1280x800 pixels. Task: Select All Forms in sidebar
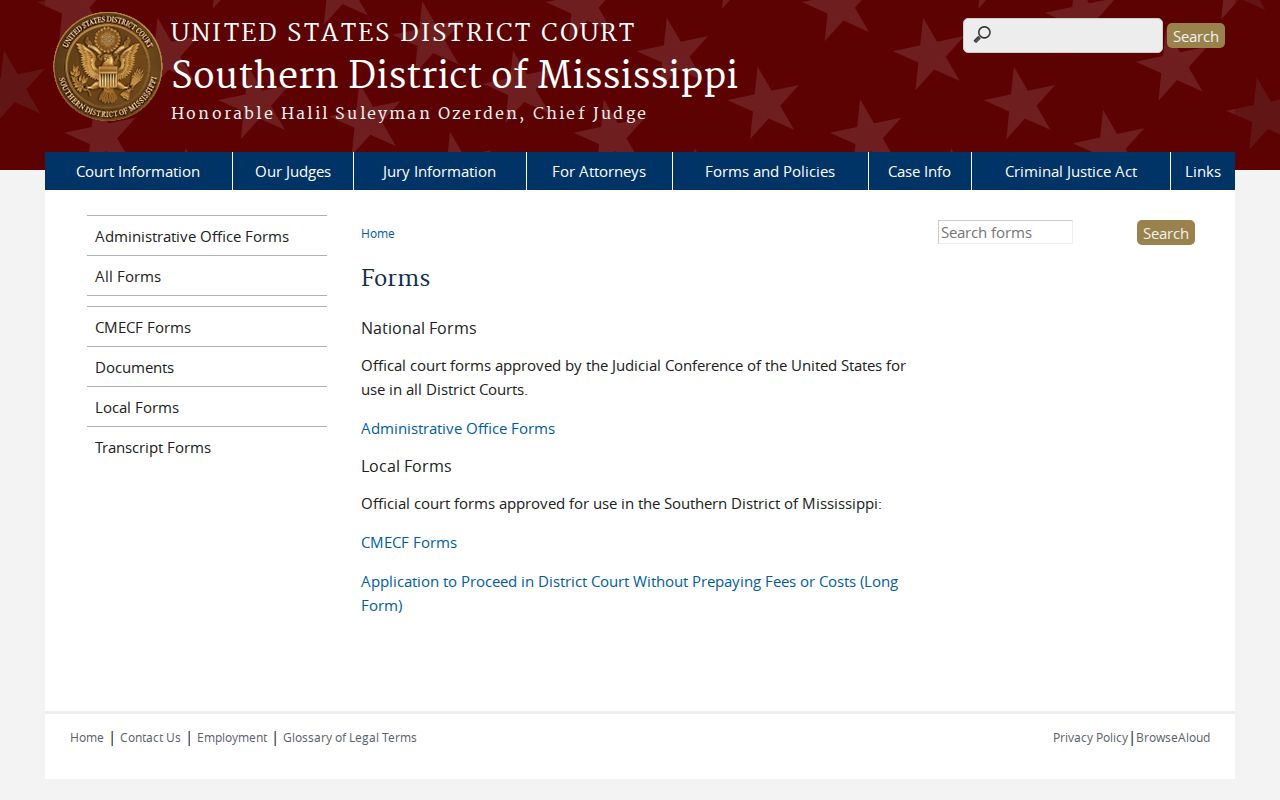pos(207,276)
